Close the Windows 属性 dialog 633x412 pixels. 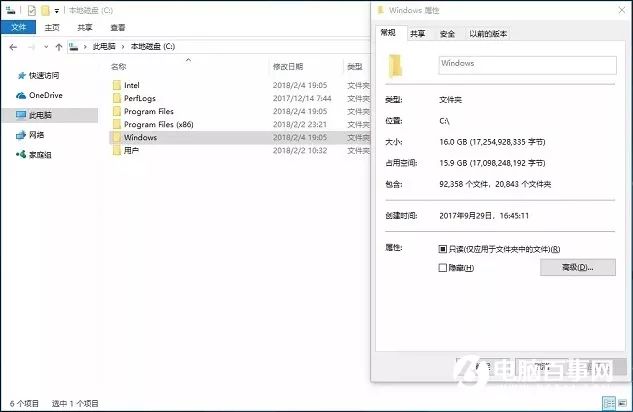[622, 10]
